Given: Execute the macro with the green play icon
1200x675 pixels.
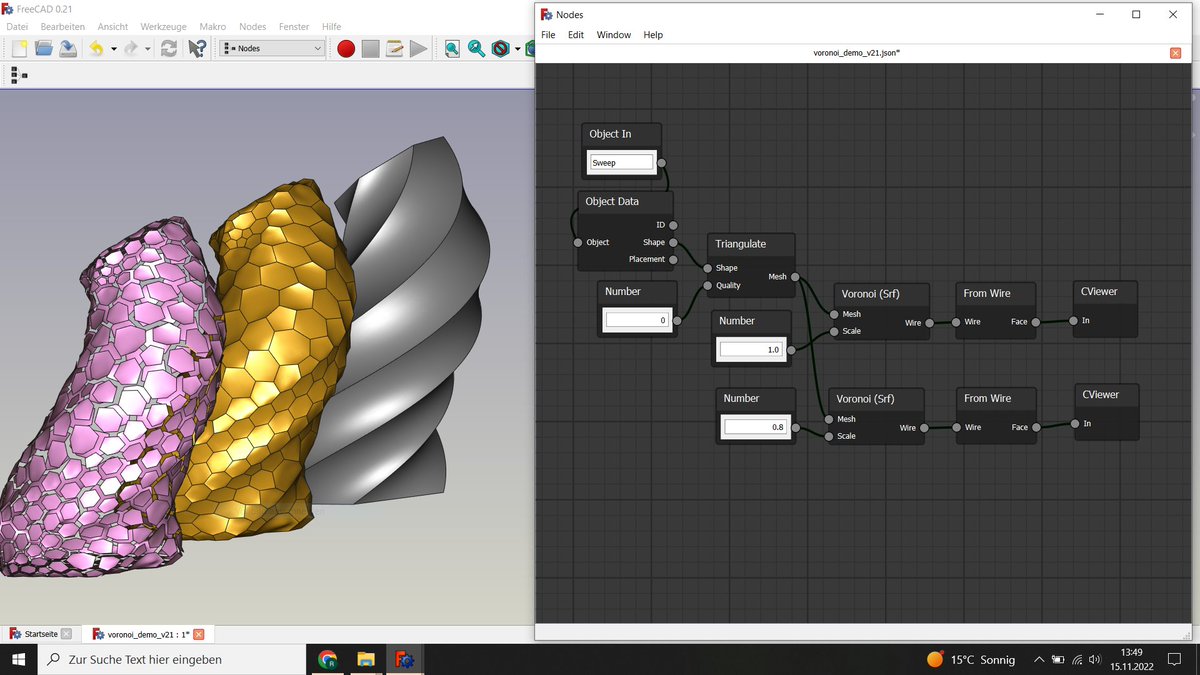Looking at the screenshot, I should coord(419,48).
